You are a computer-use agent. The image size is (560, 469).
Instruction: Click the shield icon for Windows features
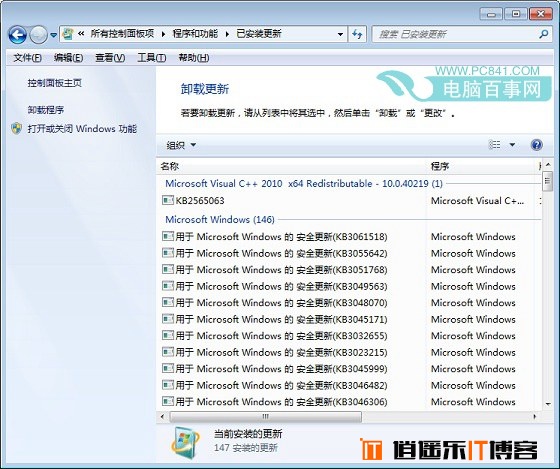[16, 129]
